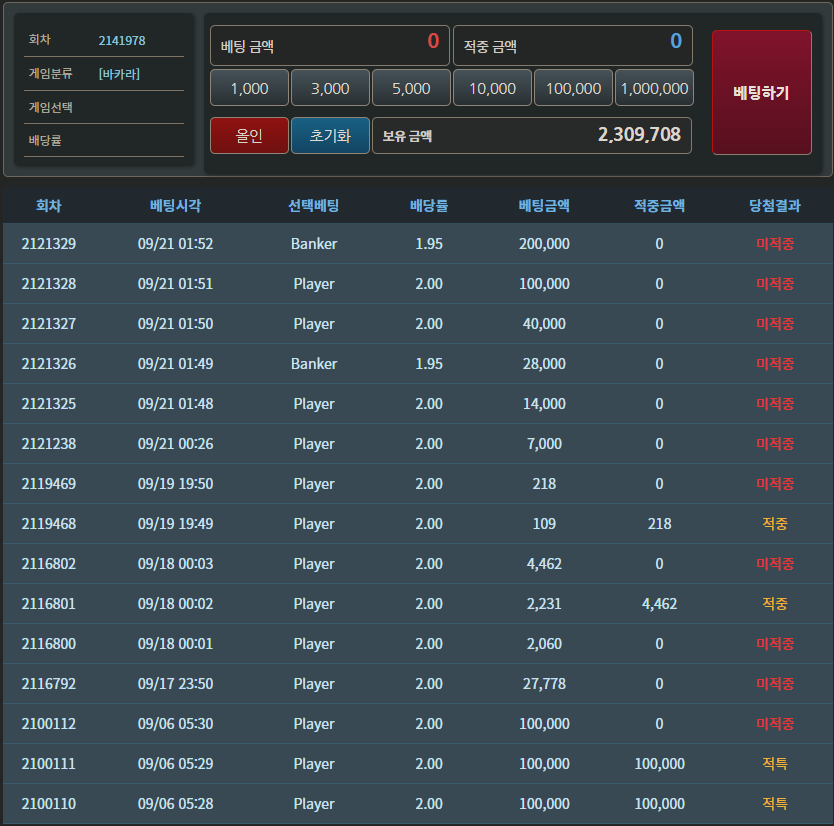Click the 당첨결과 column header
Screen dimensions: 834x826
(x=775, y=205)
